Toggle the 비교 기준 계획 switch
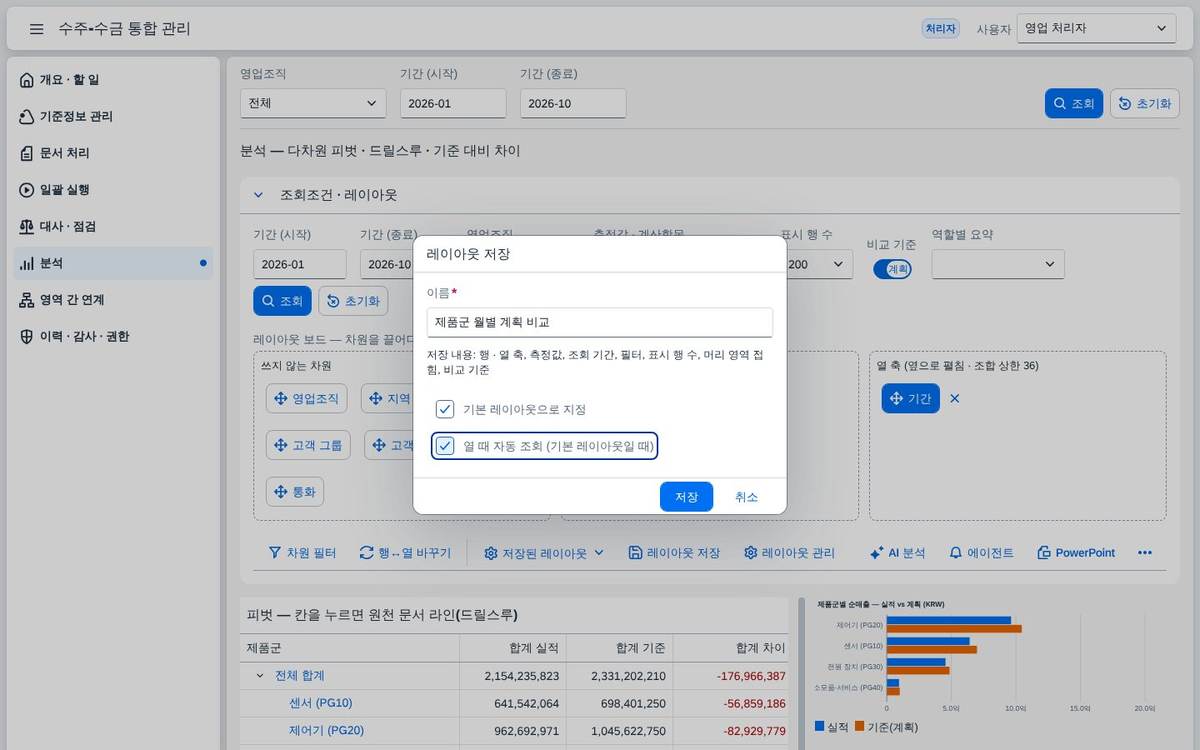This screenshot has height=750, width=1200. click(x=892, y=269)
